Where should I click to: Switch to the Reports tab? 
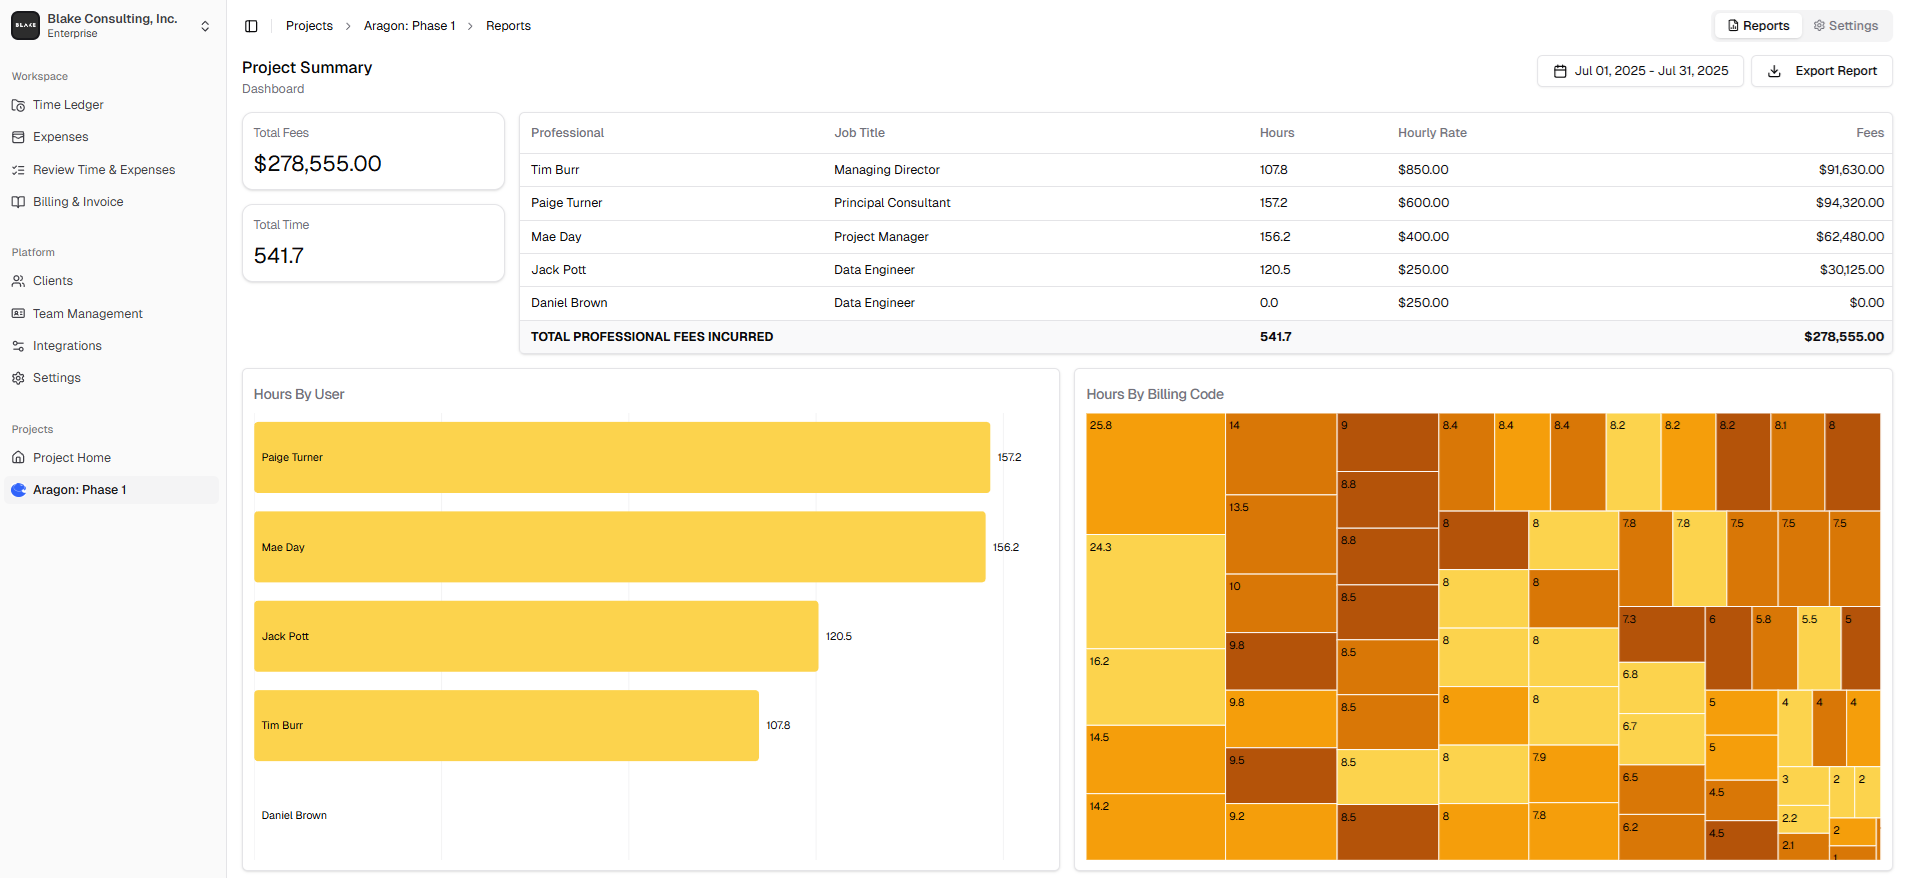[1759, 26]
